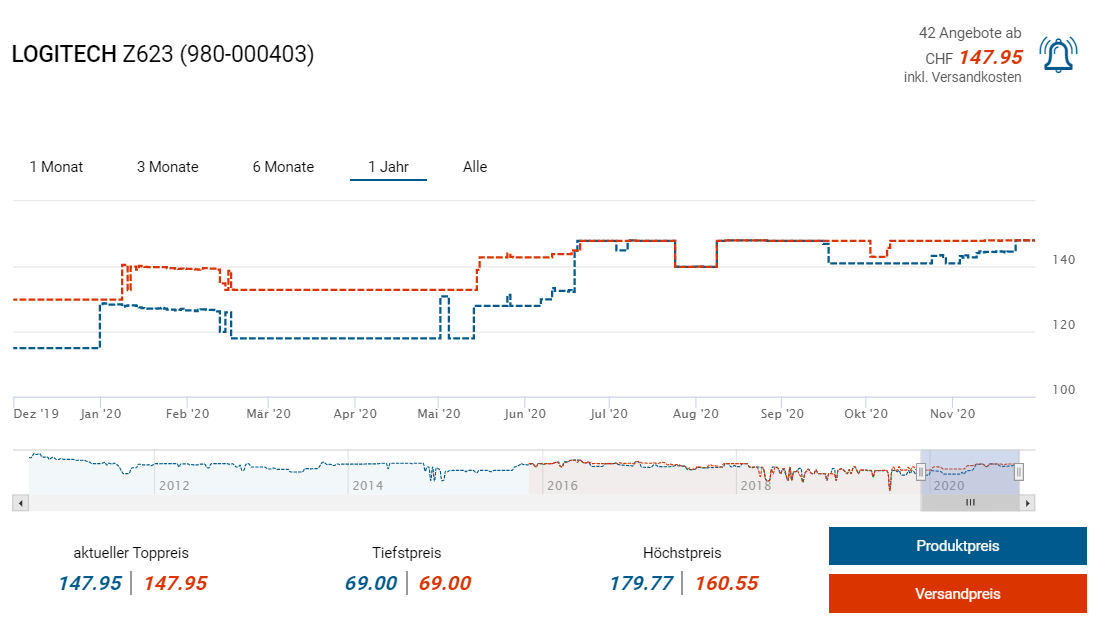The image size is (1094, 621).
Task: Click the horizontal scrollbar thumb
Action: coord(969,503)
